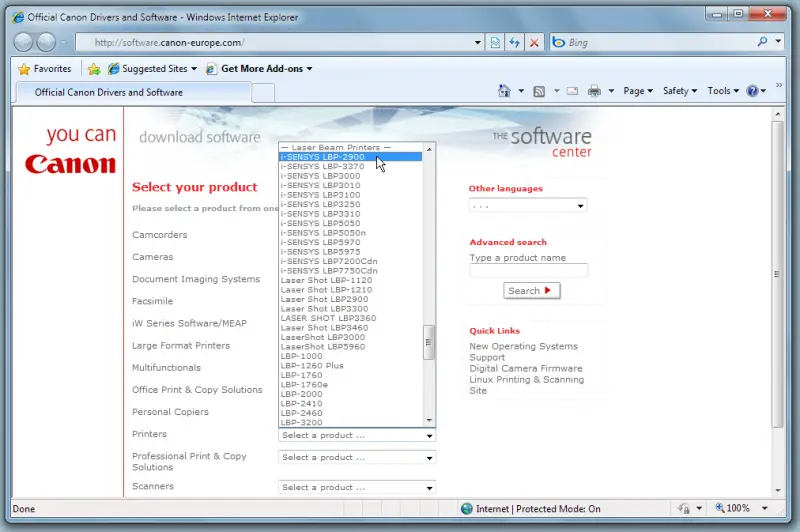Open the Linux Printing & Scanning Site link
Screen dimensions: 800x532
point(527,385)
